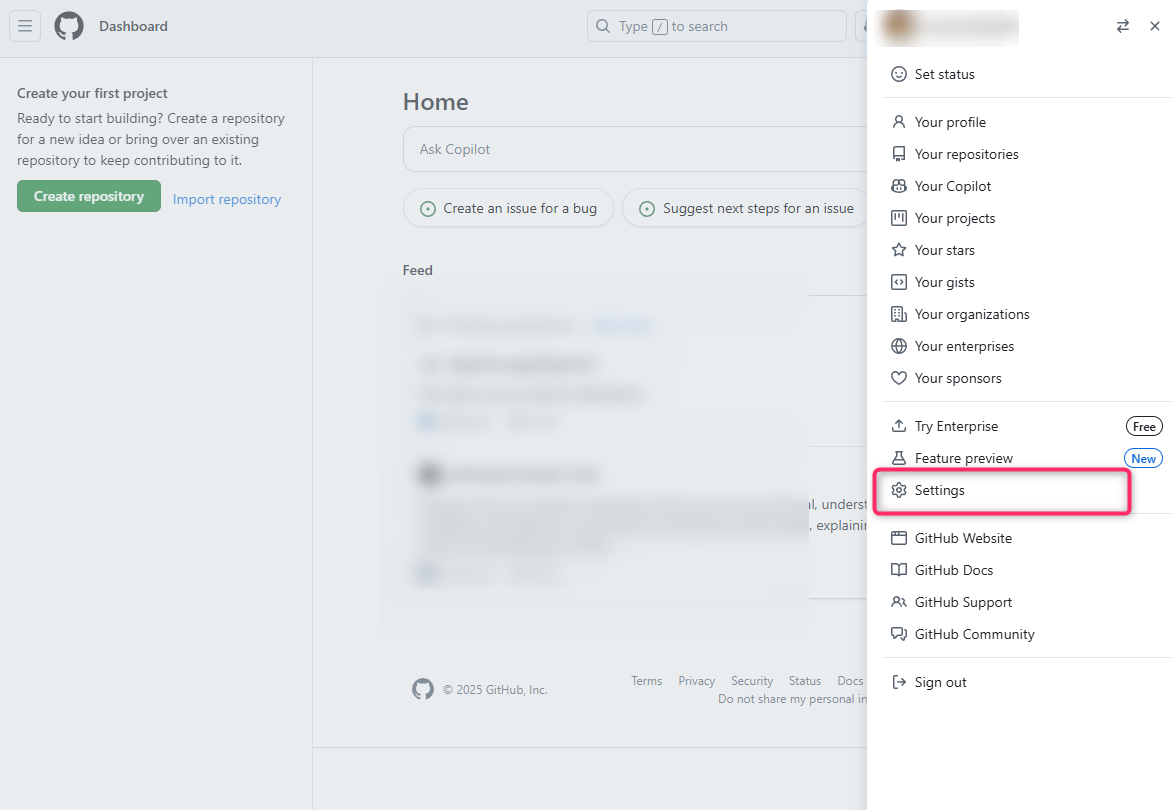Choose Feature preview menu entry

[x=1026, y=458]
